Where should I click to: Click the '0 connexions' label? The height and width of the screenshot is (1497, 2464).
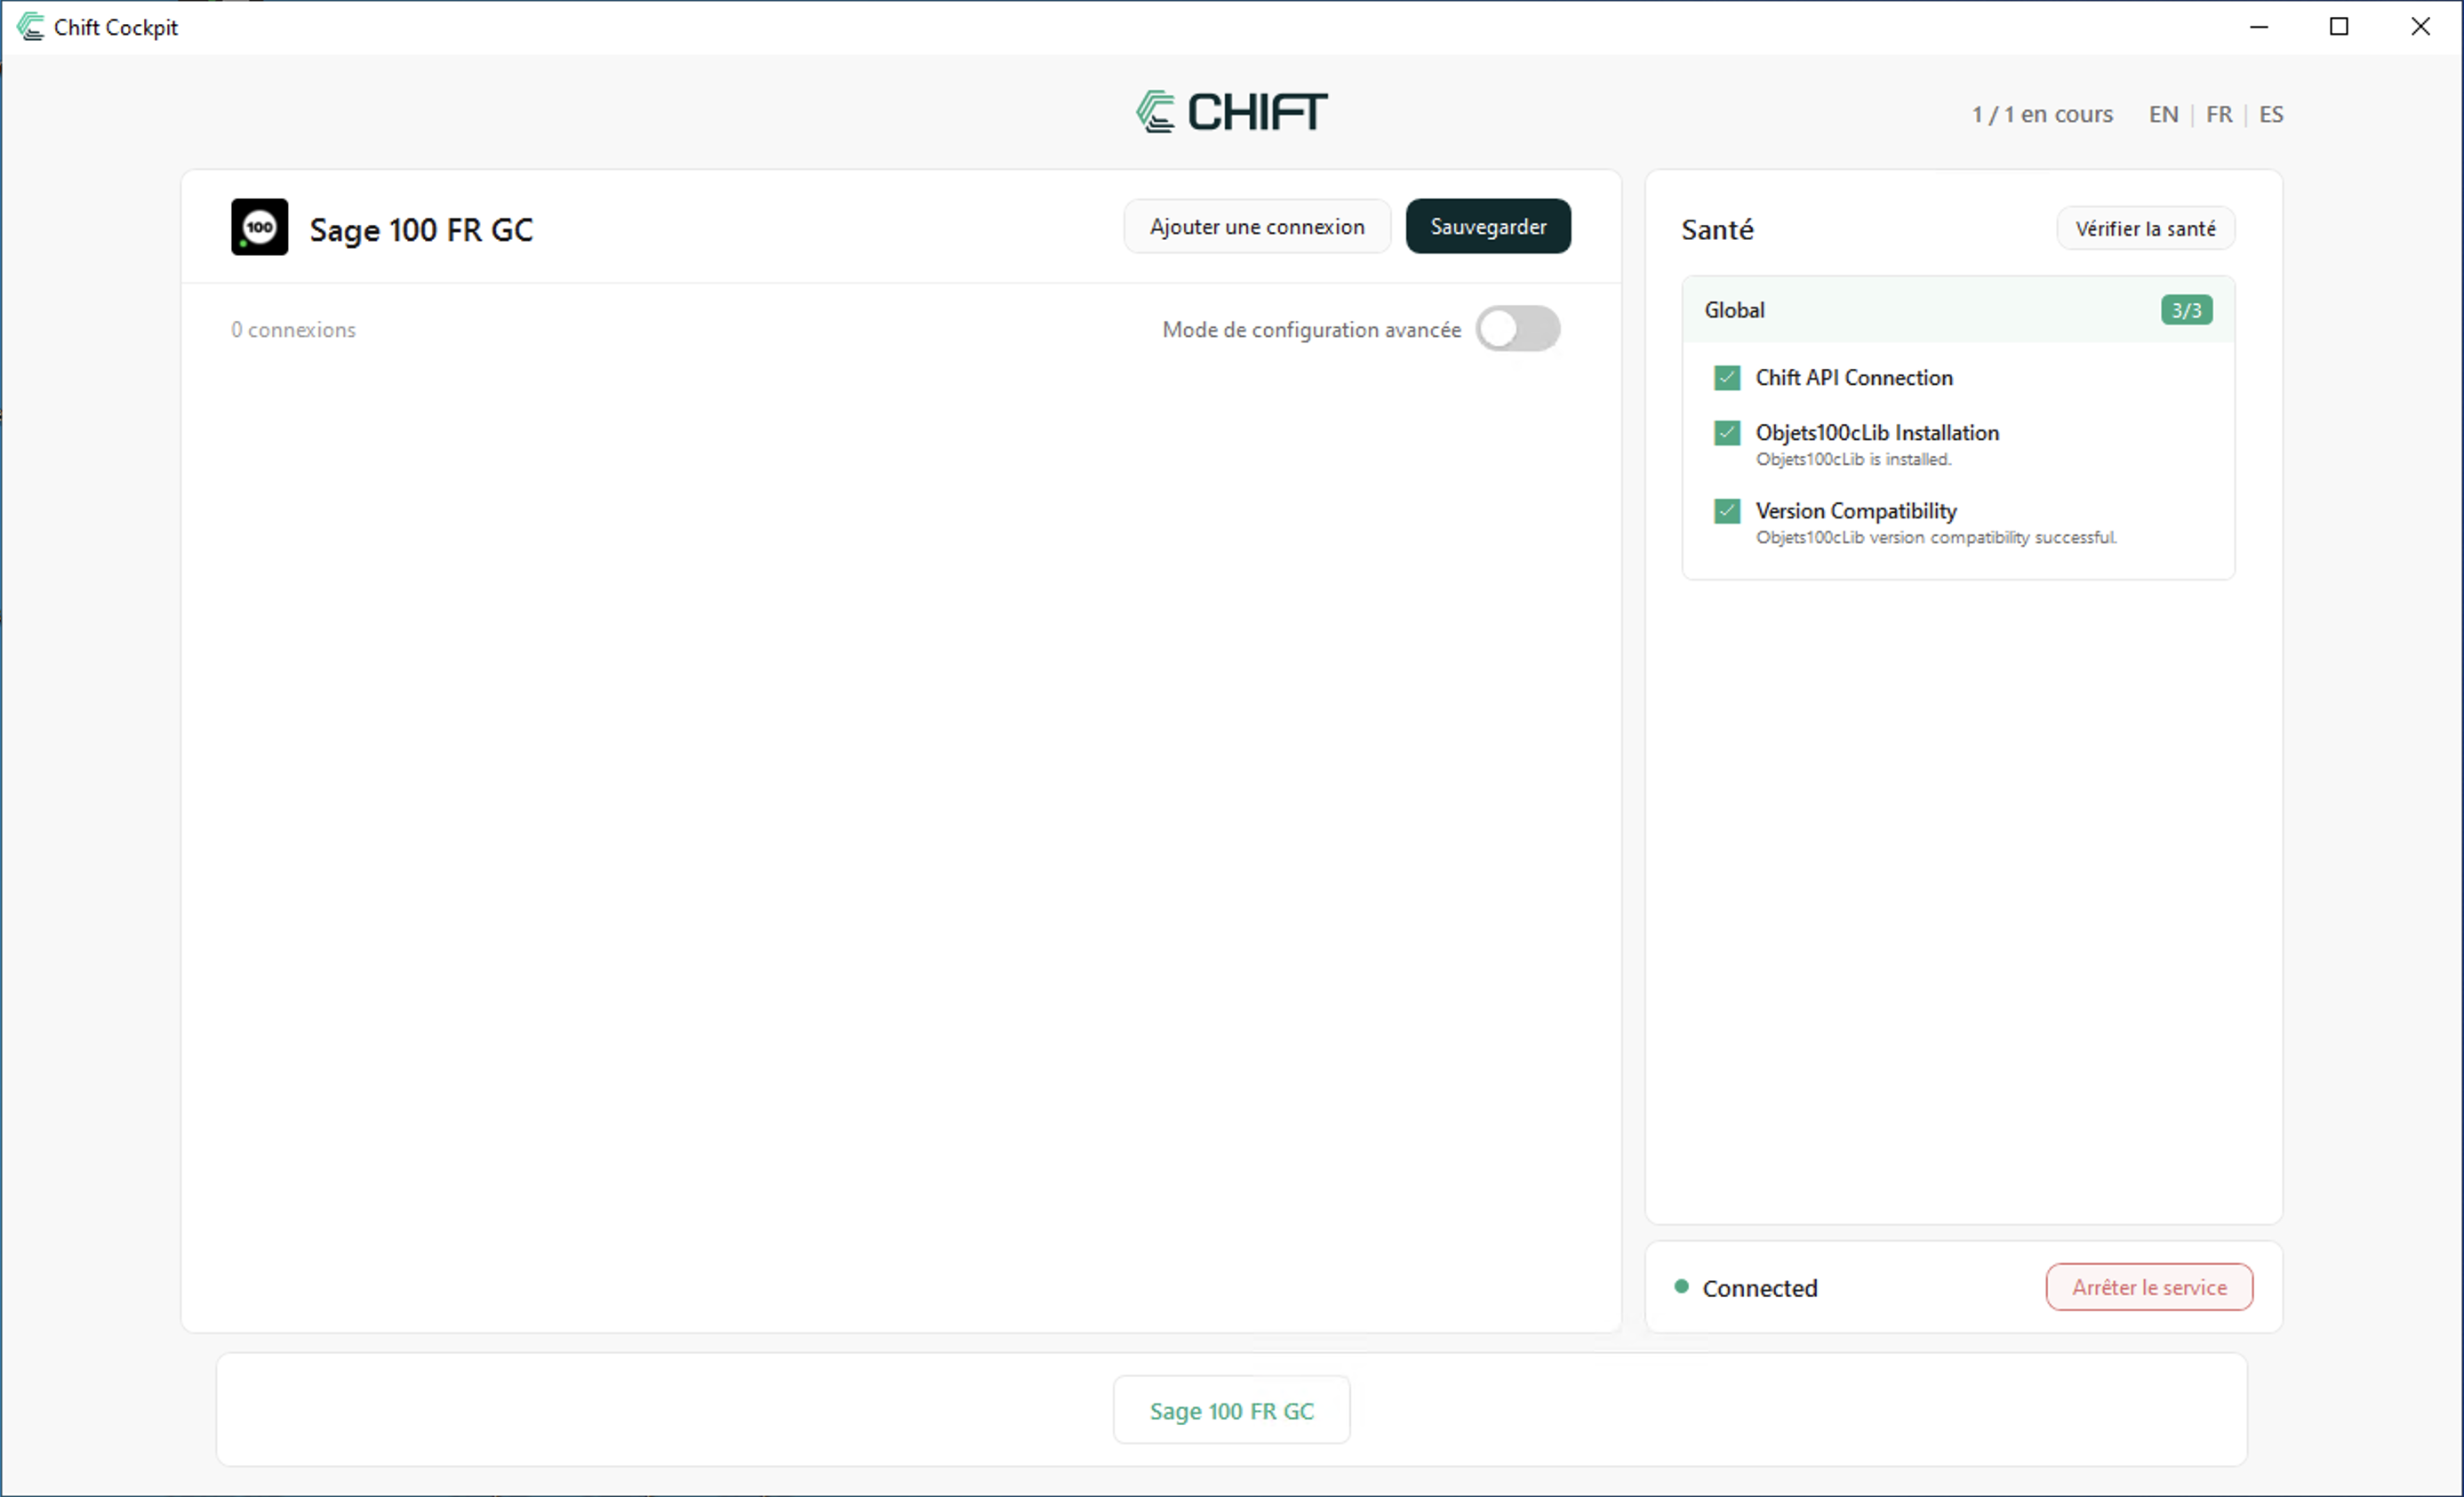pos(293,330)
